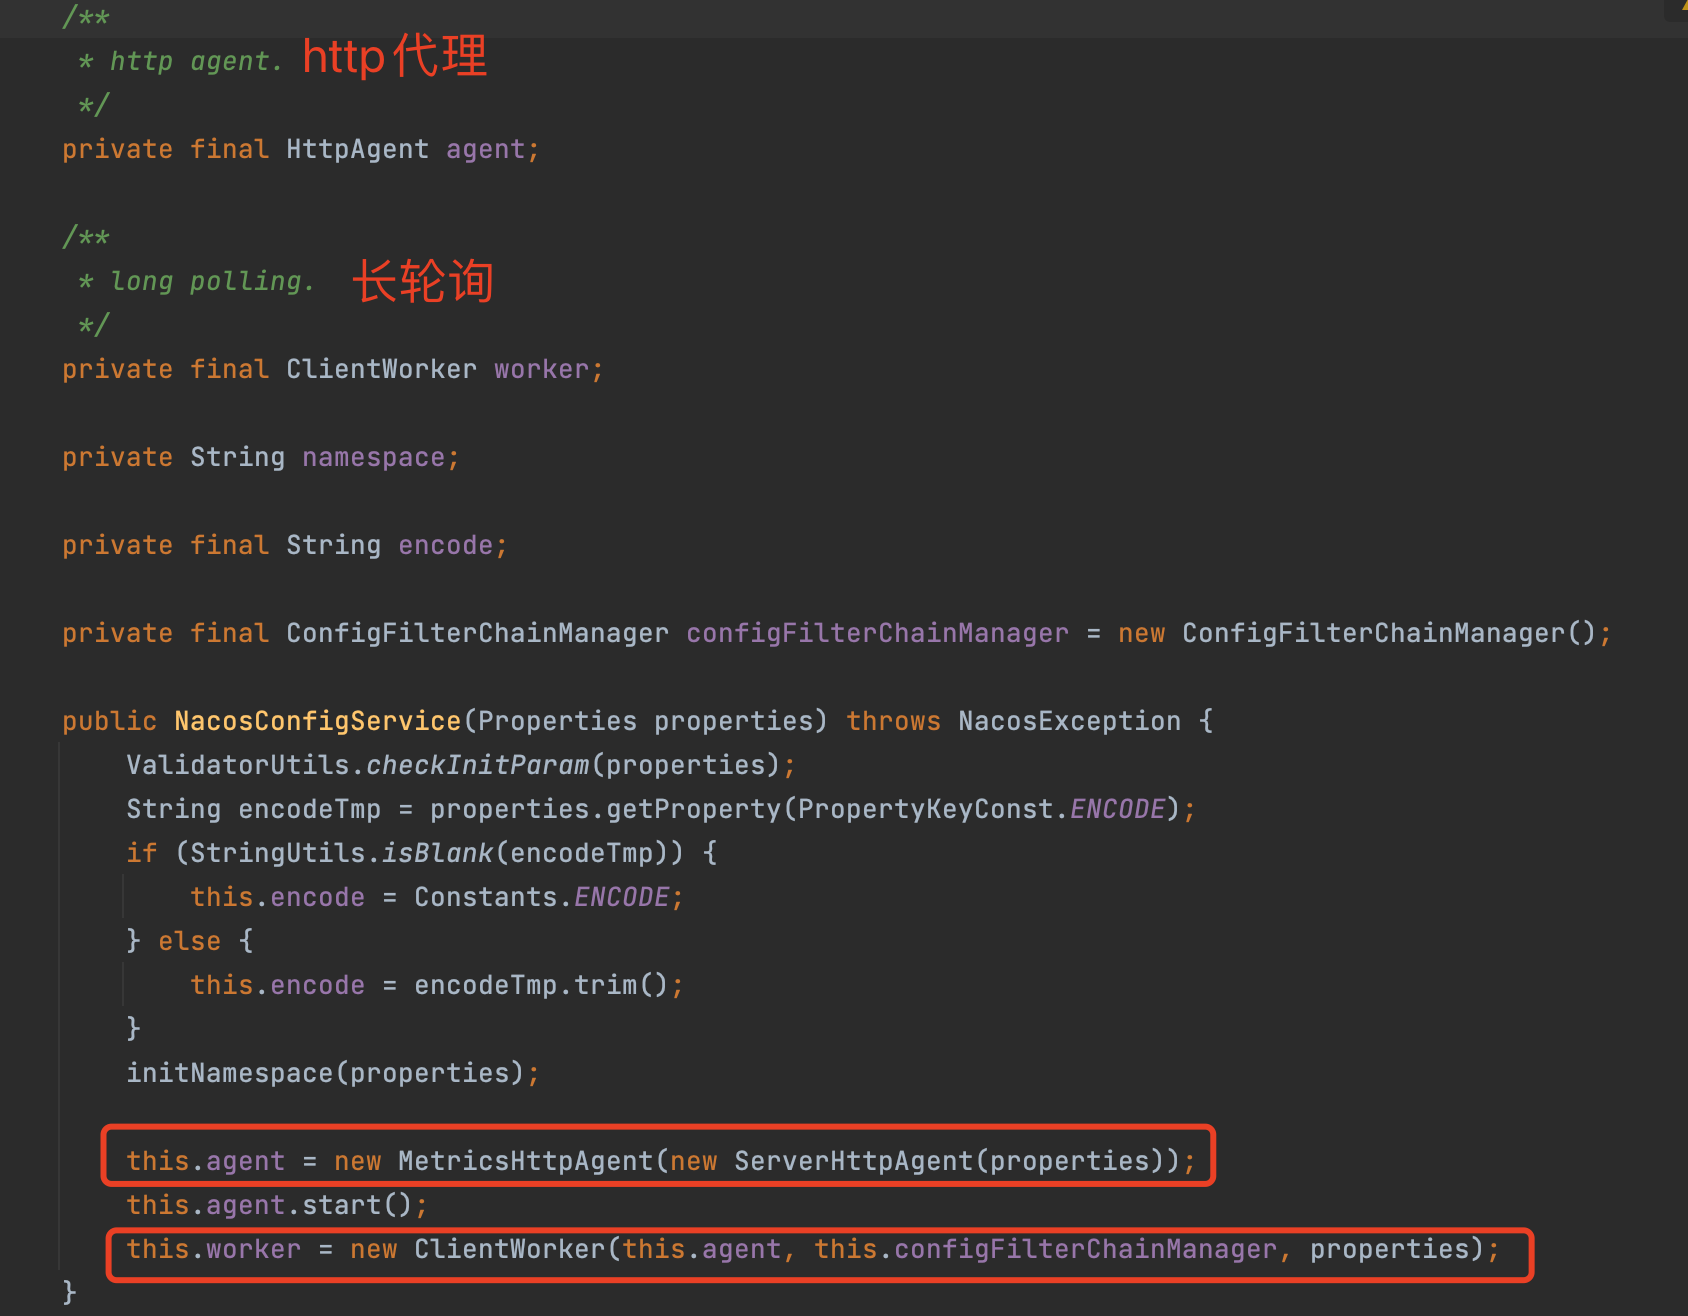Image resolution: width=1688 pixels, height=1316 pixels.
Task: Click the checkInitParam method call
Action: pyautogui.click(x=477, y=765)
